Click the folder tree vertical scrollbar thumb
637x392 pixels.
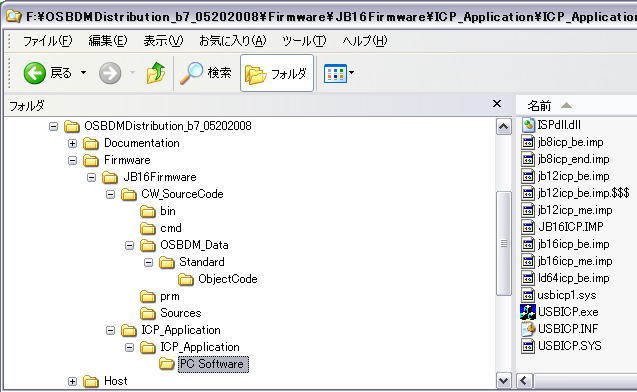click(504, 244)
